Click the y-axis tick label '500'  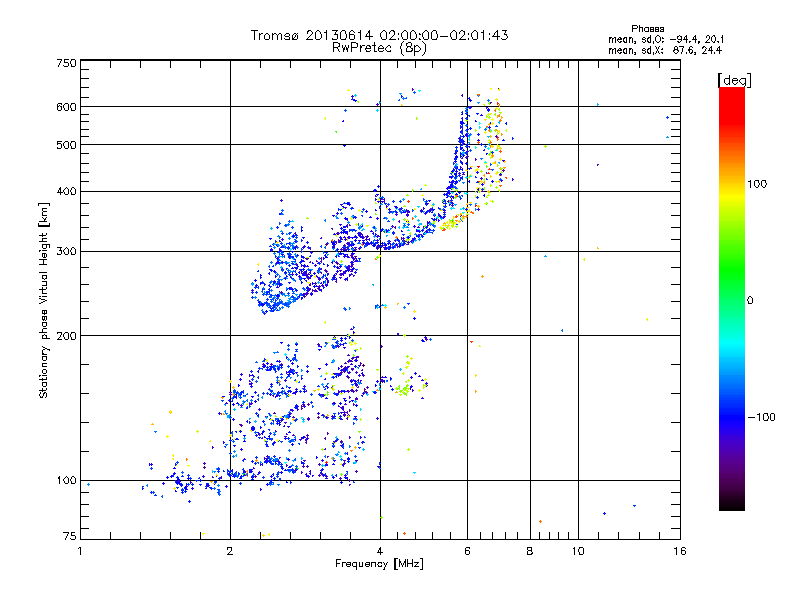(67, 145)
